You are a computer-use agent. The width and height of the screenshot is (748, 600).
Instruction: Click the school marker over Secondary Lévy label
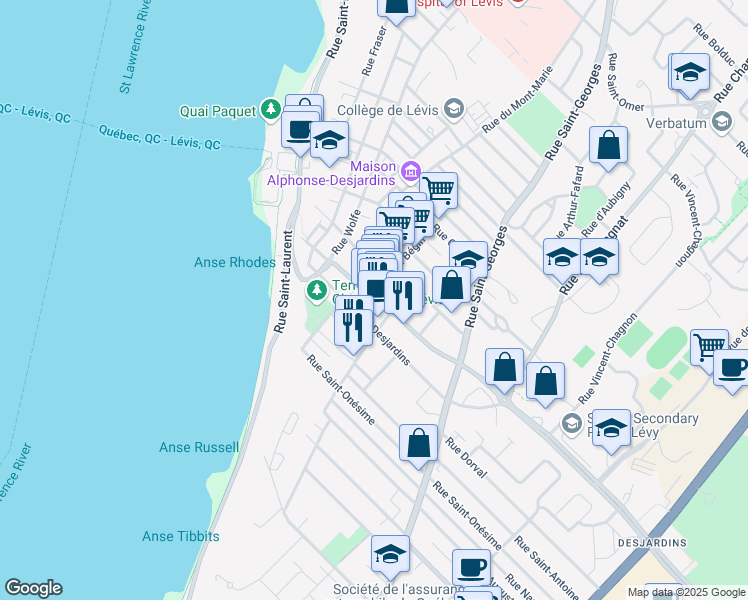click(611, 430)
